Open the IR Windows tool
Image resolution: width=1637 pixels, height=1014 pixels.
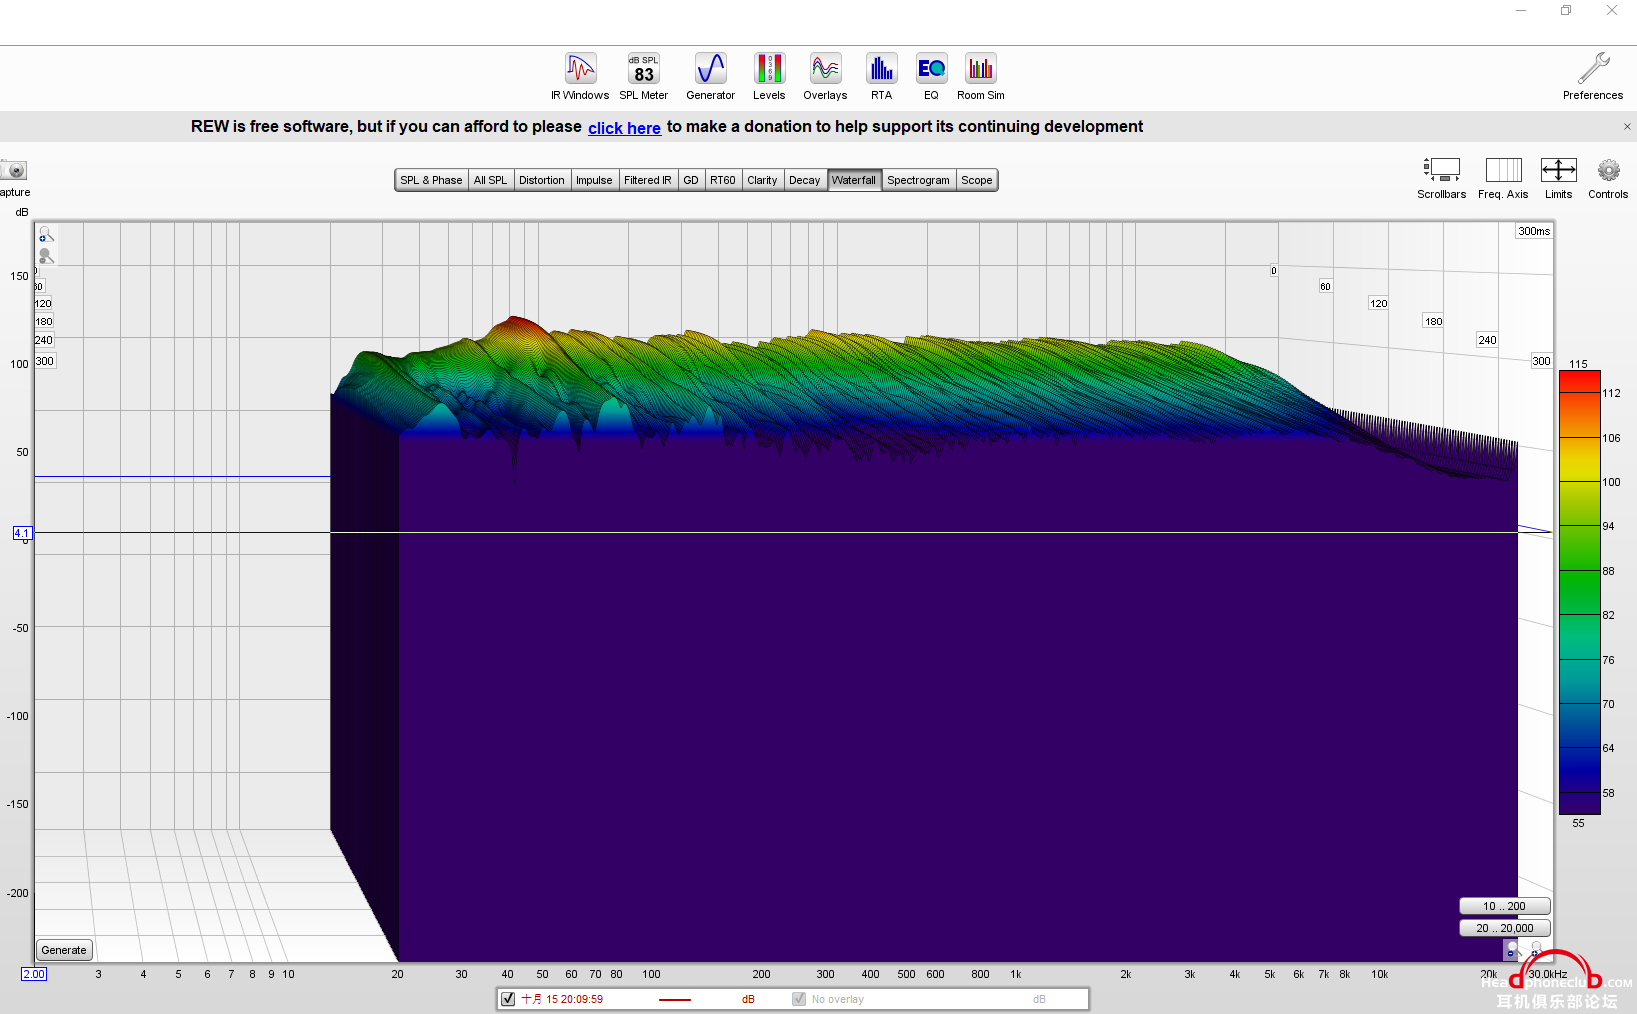click(x=580, y=76)
